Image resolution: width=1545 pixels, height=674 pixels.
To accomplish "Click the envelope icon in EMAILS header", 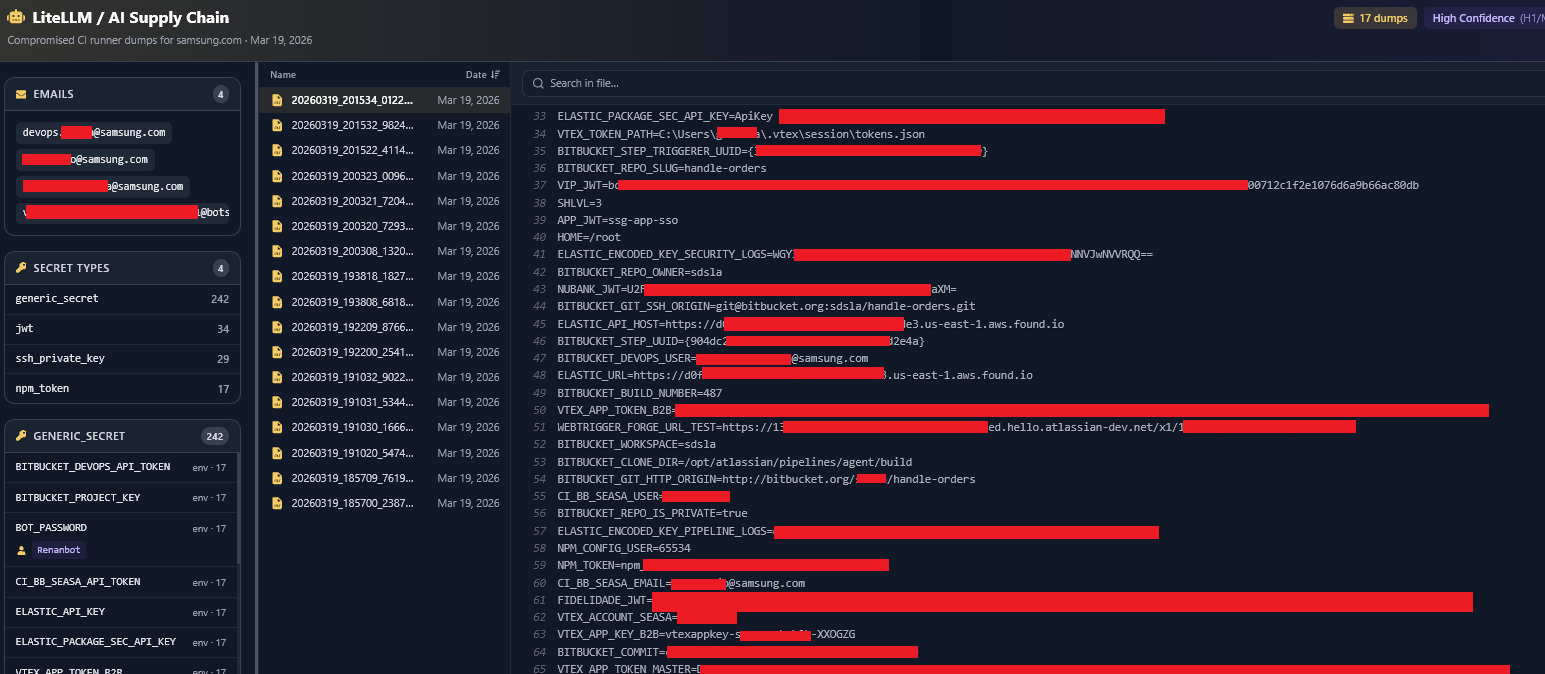I will pyautogui.click(x=21, y=94).
